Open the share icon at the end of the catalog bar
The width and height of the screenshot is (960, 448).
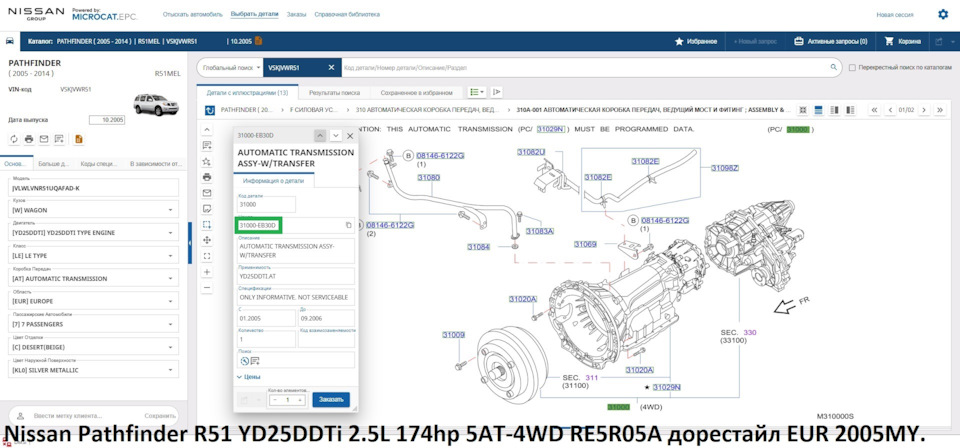tap(939, 42)
